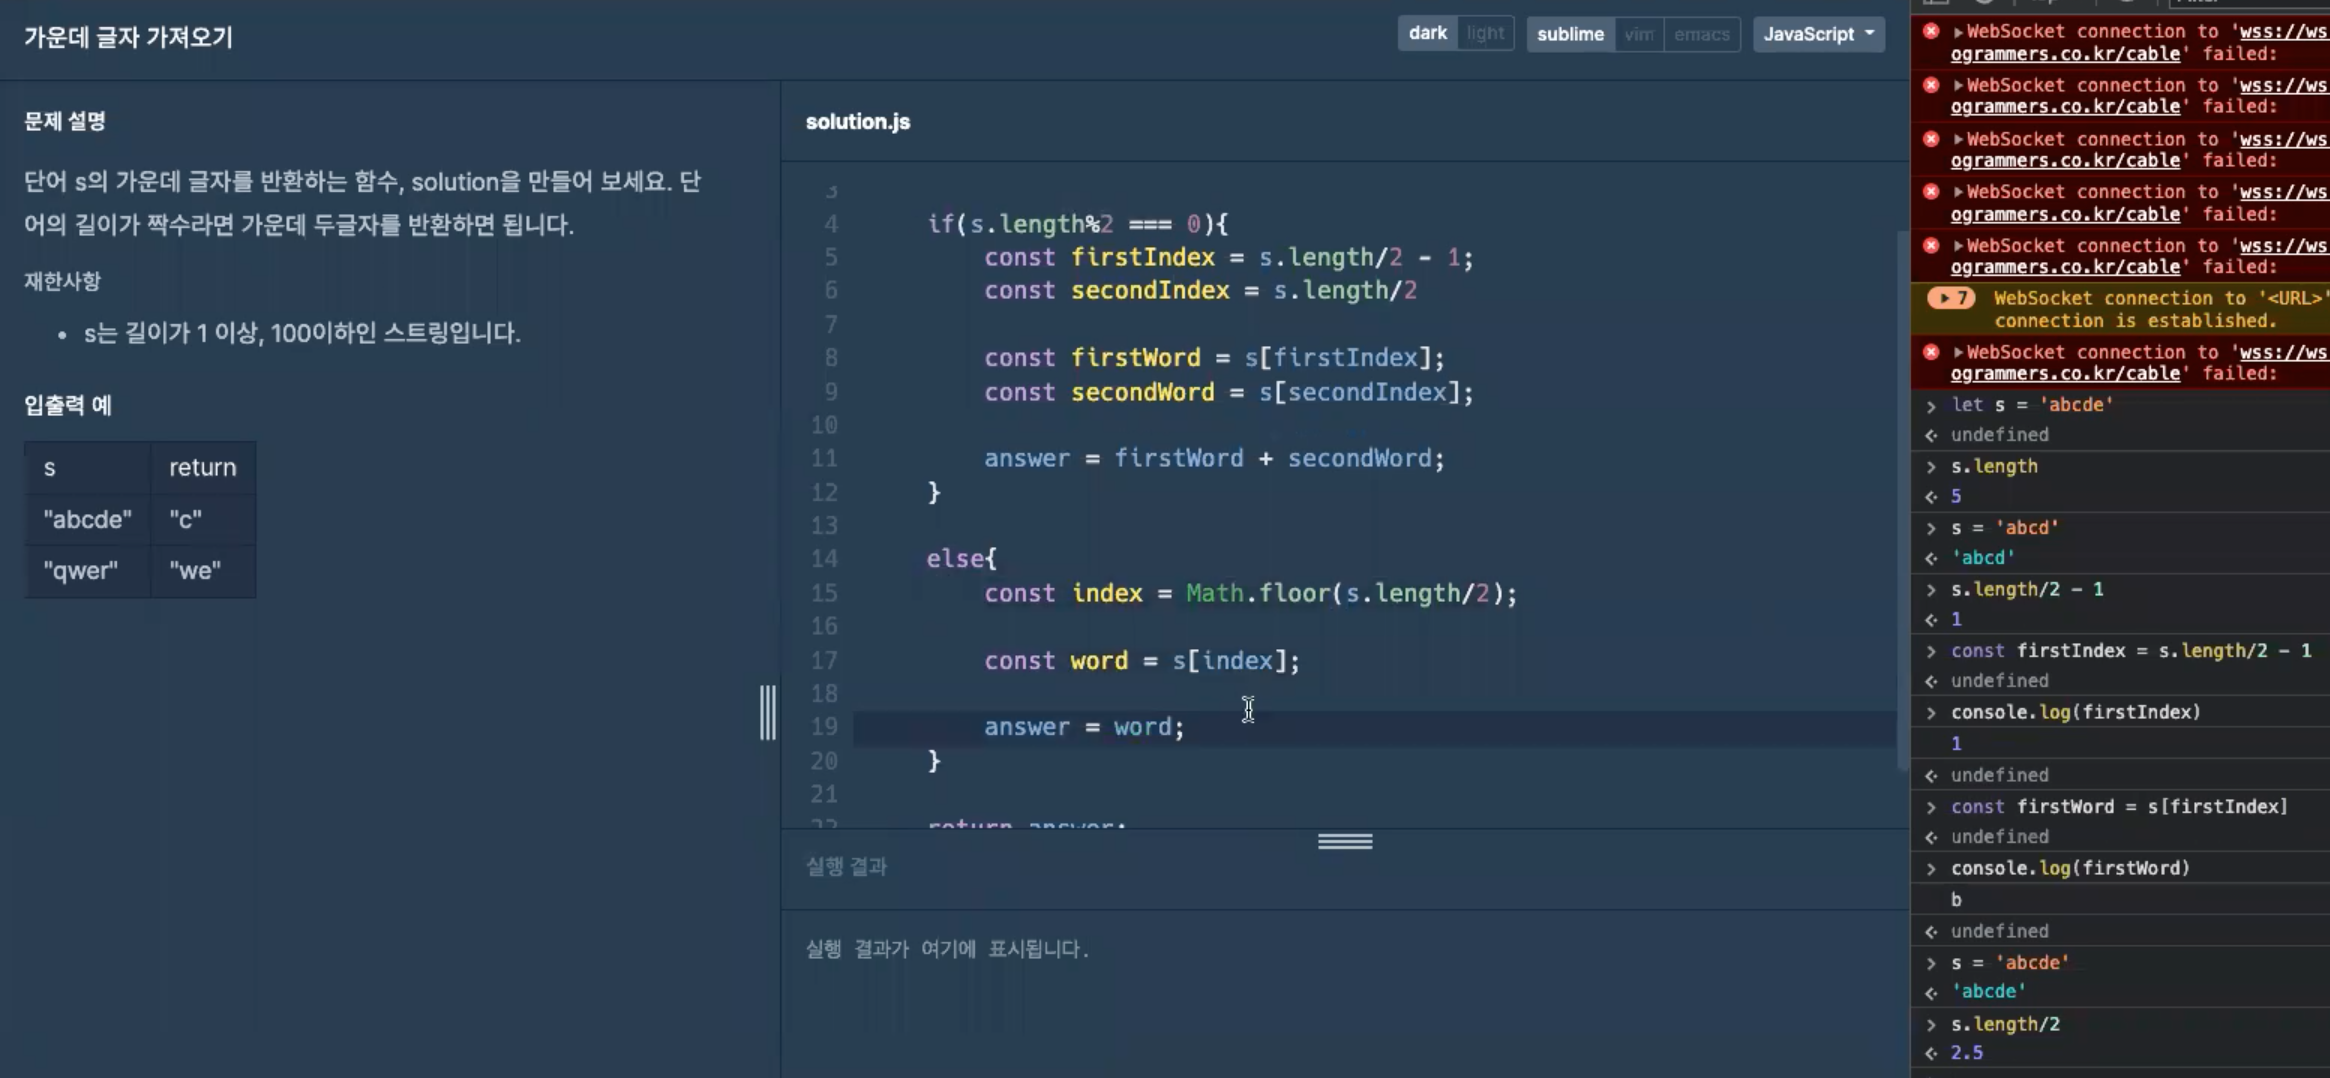Image resolution: width=2330 pixels, height=1078 pixels.
Task: Click the error icon beside the last WebSocket failure
Action: click(x=1929, y=352)
